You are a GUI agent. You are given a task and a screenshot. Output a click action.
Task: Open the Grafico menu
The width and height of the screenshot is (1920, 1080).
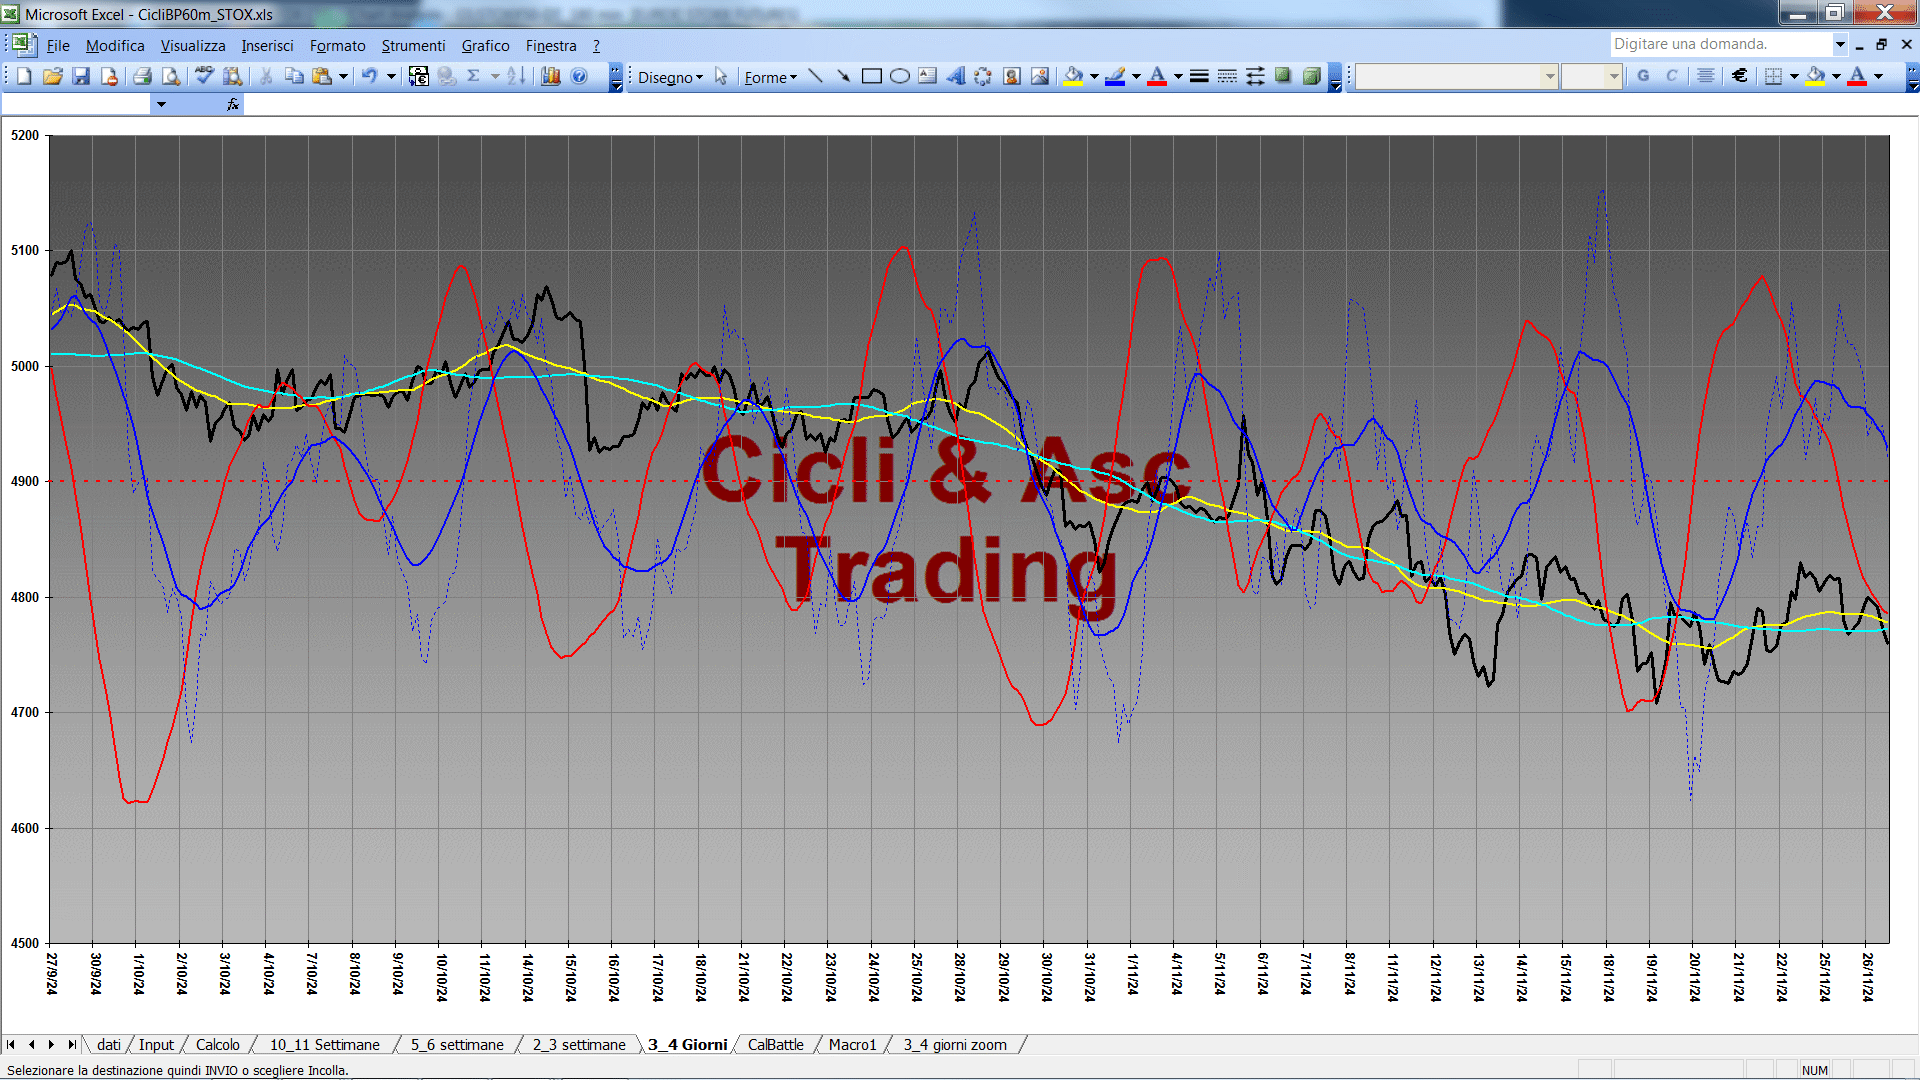[485, 46]
